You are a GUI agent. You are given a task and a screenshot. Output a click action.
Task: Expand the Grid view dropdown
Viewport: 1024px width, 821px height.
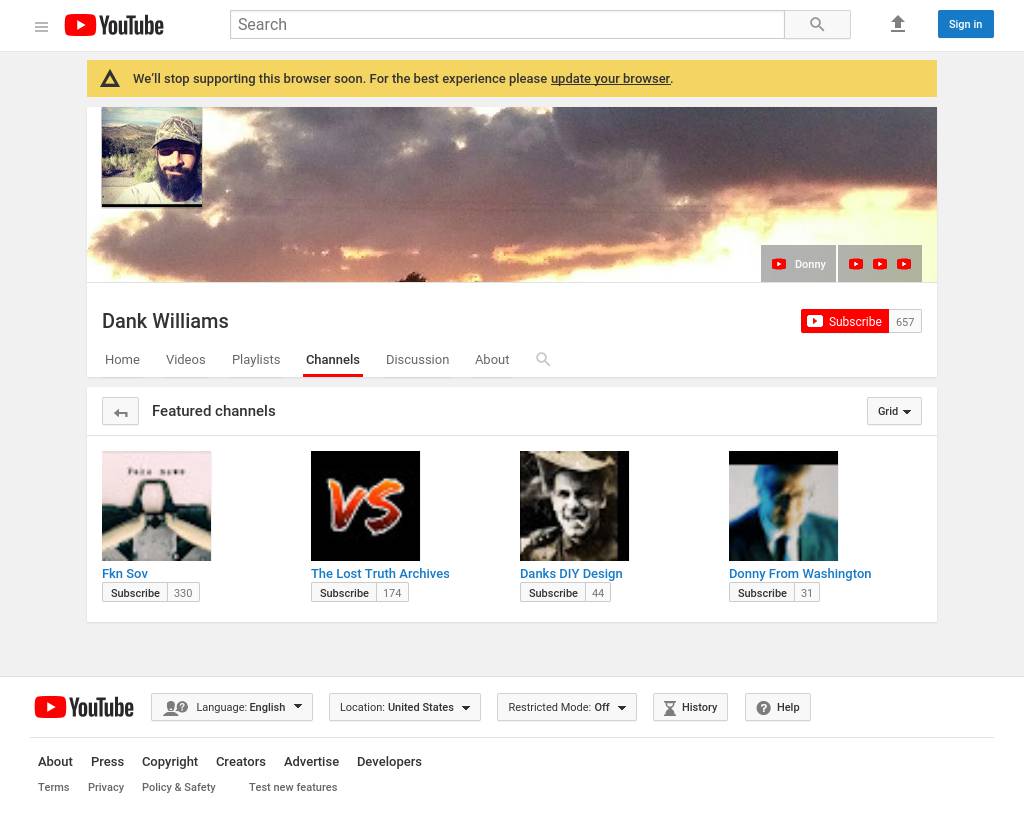(x=894, y=411)
